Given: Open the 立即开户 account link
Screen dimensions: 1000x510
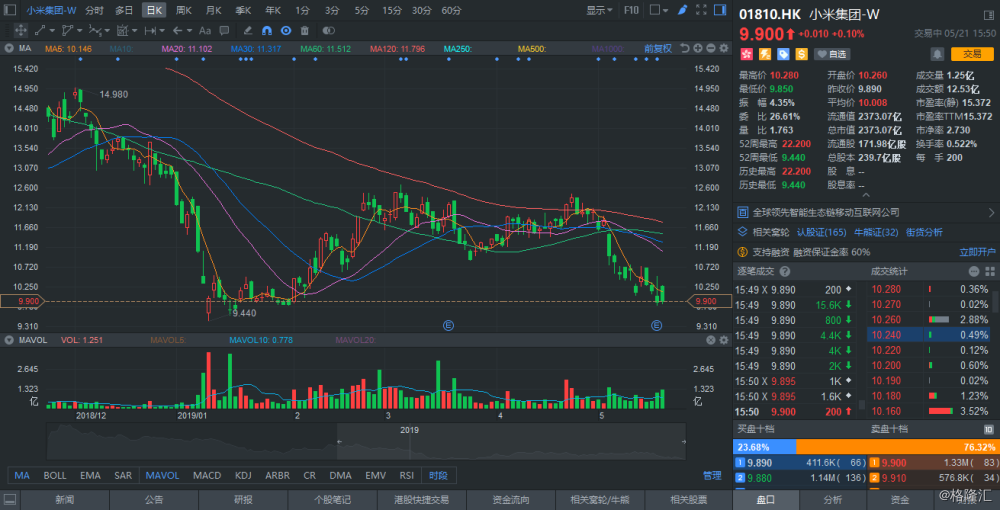Looking at the screenshot, I should coord(977,252).
